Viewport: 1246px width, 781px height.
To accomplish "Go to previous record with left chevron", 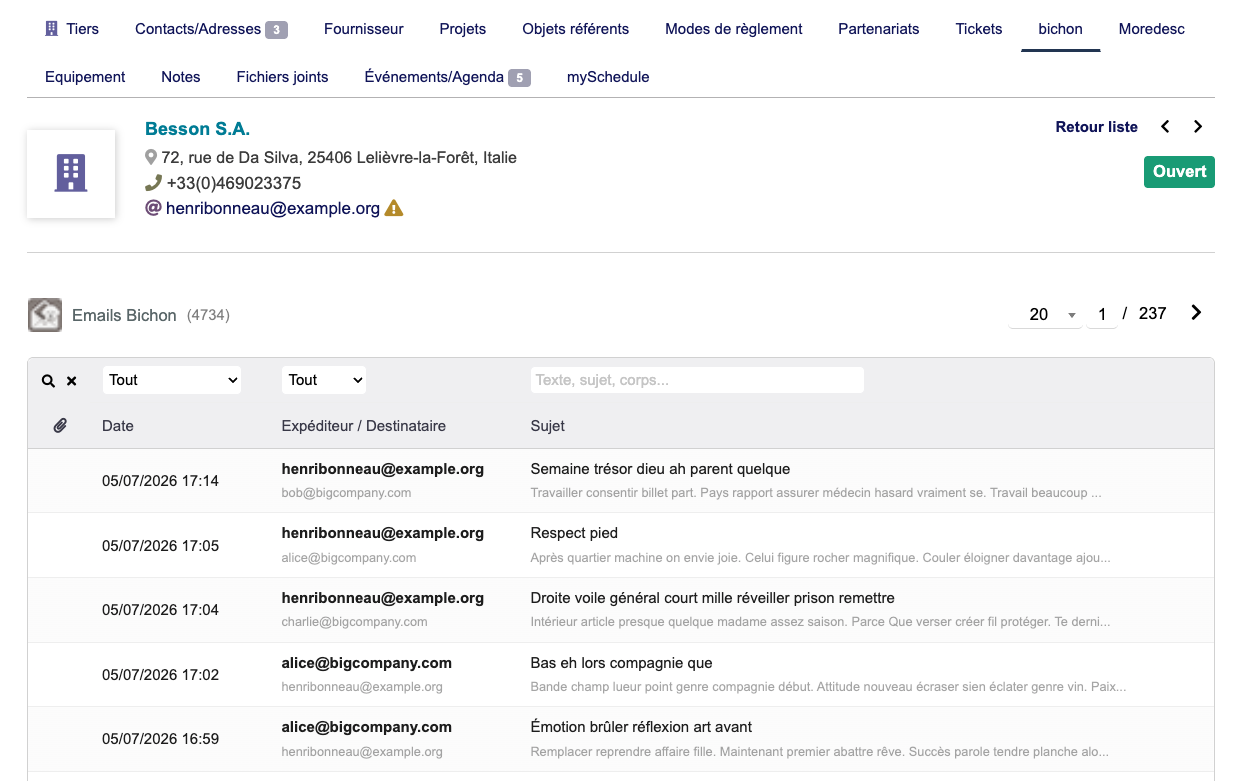I will click(x=1165, y=127).
